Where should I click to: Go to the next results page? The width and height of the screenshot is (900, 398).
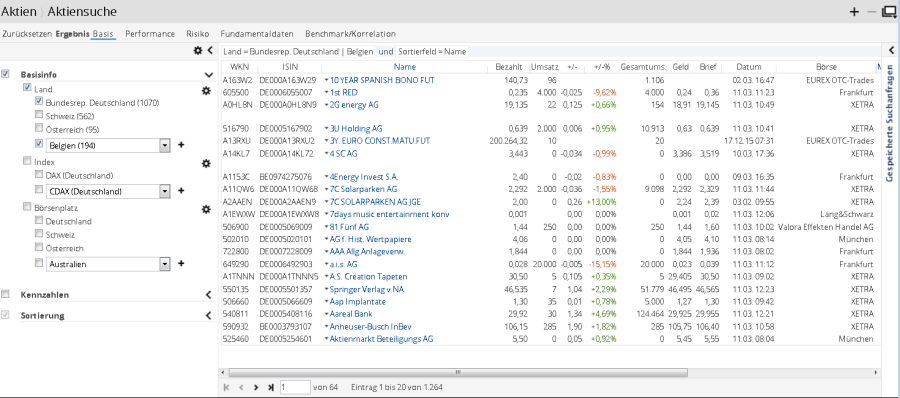click(256, 388)
